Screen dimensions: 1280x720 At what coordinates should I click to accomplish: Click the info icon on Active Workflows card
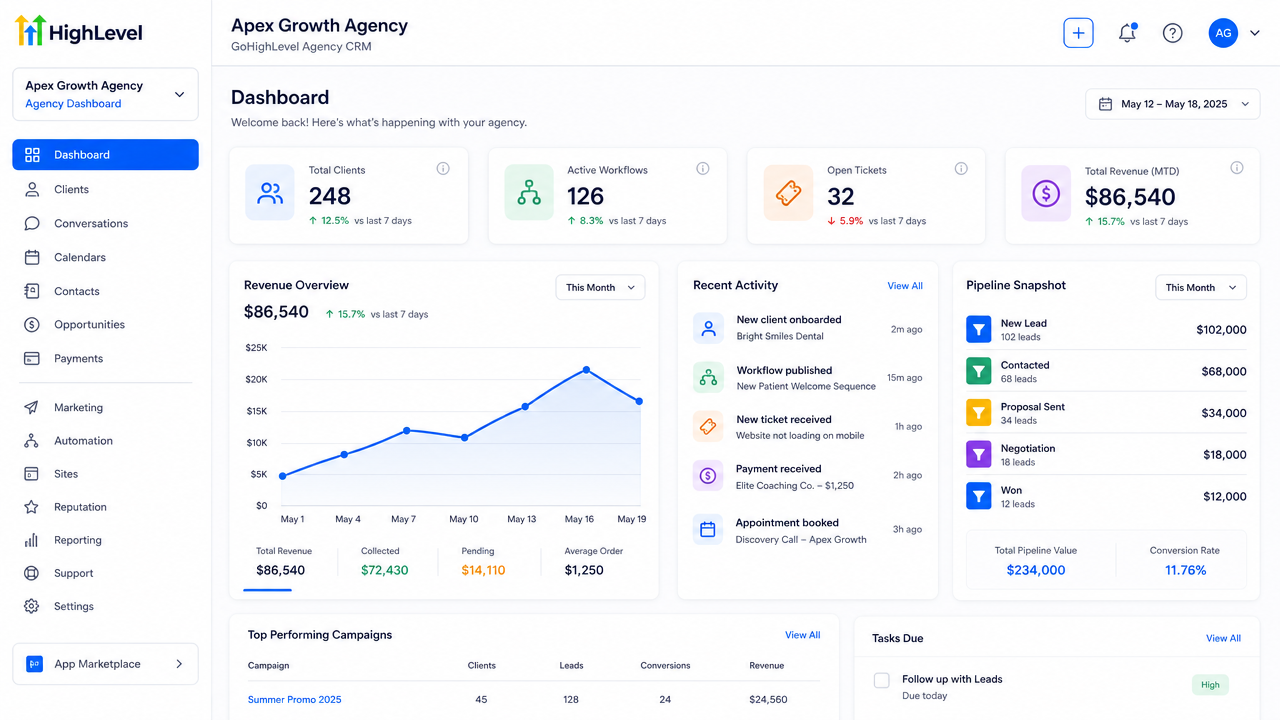[702, 168]
